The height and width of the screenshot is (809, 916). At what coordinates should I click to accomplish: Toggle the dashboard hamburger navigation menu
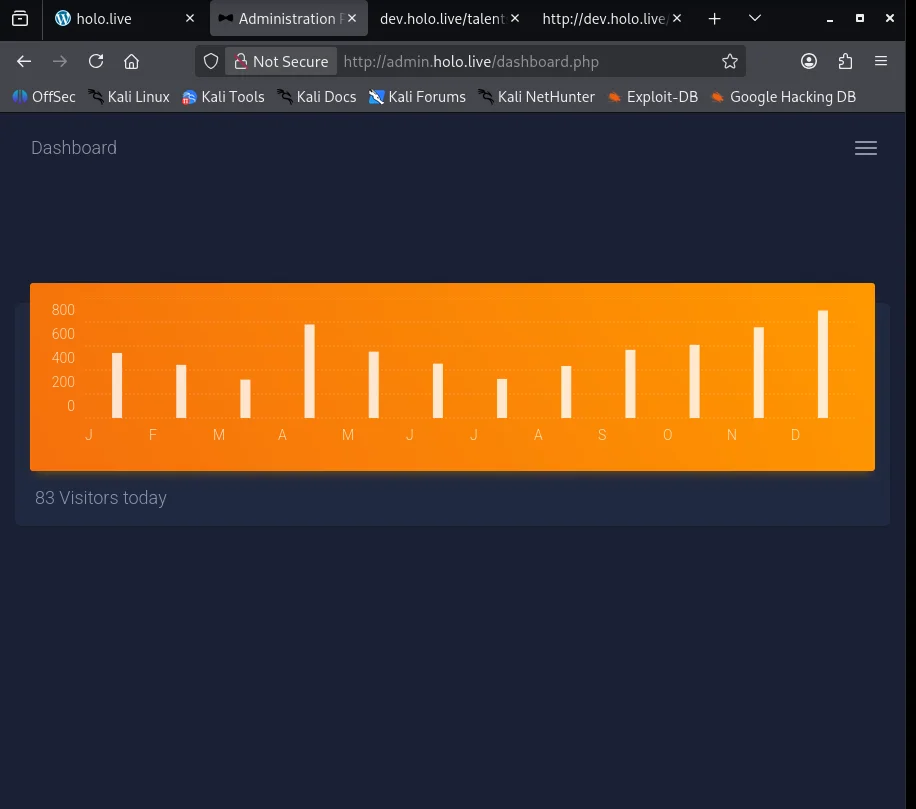[865, 148]
